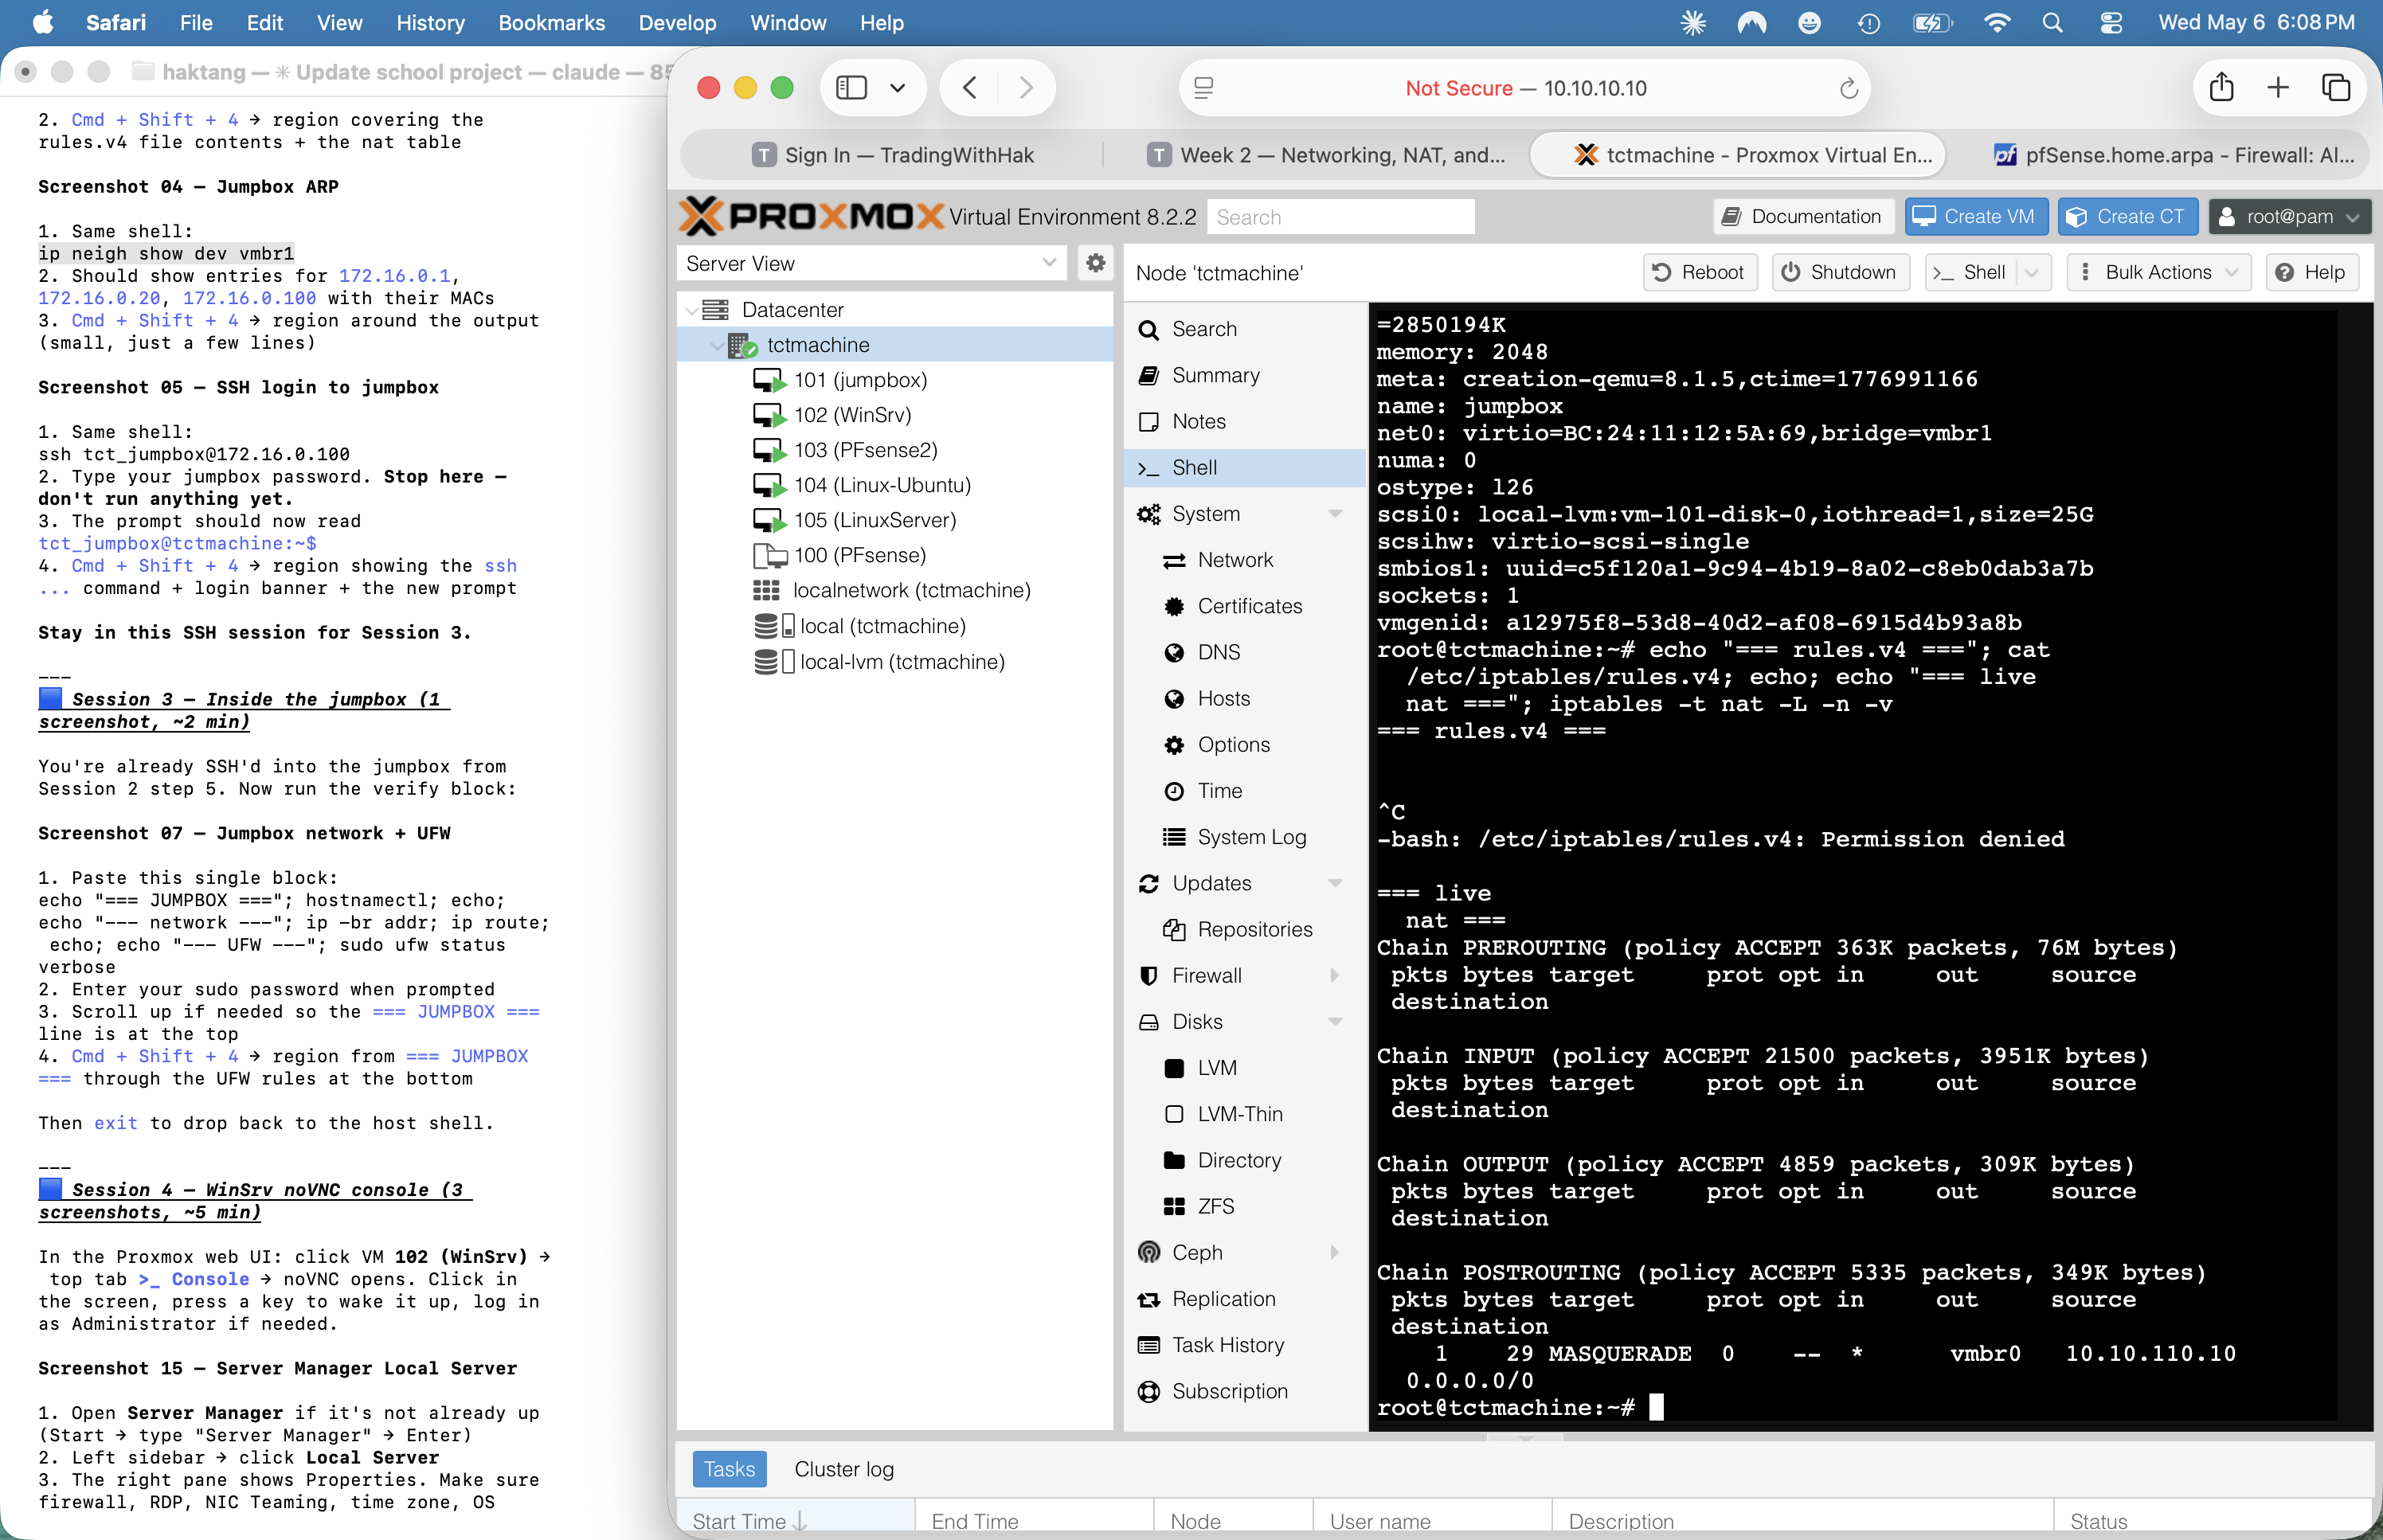This screenshot has width=2383, height=1540.
Task: Open the Safari sidebar toggle icon
Action: [x=851, y=88]
